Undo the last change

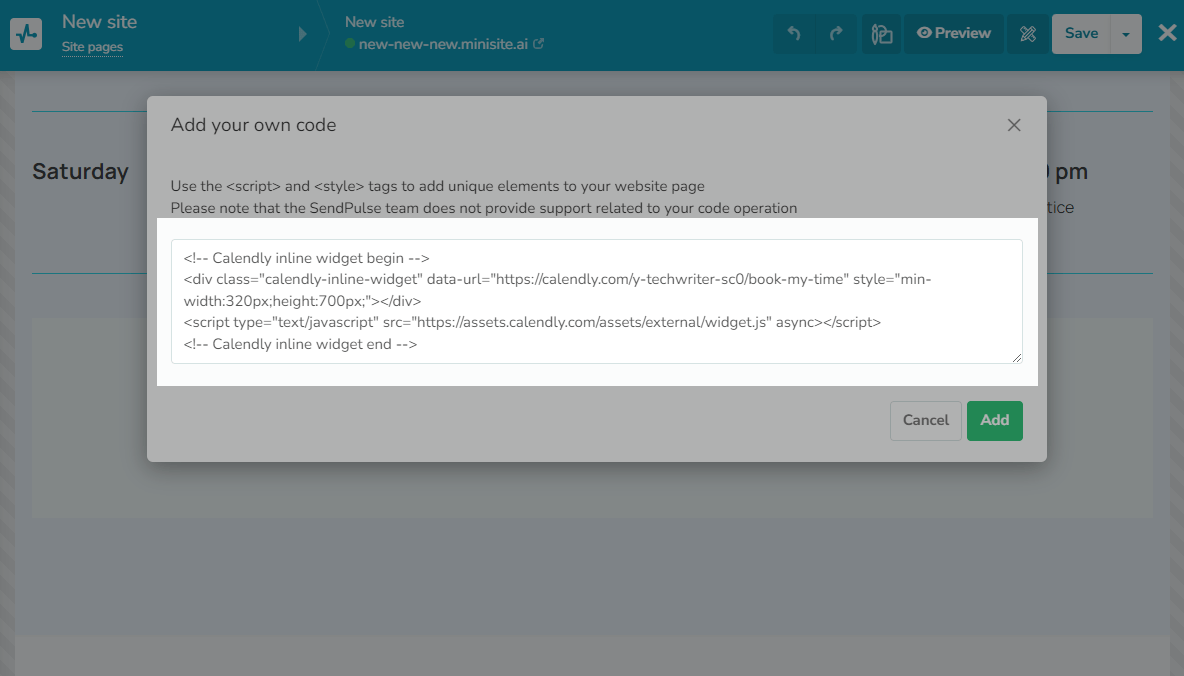click(x=793, y=34)
